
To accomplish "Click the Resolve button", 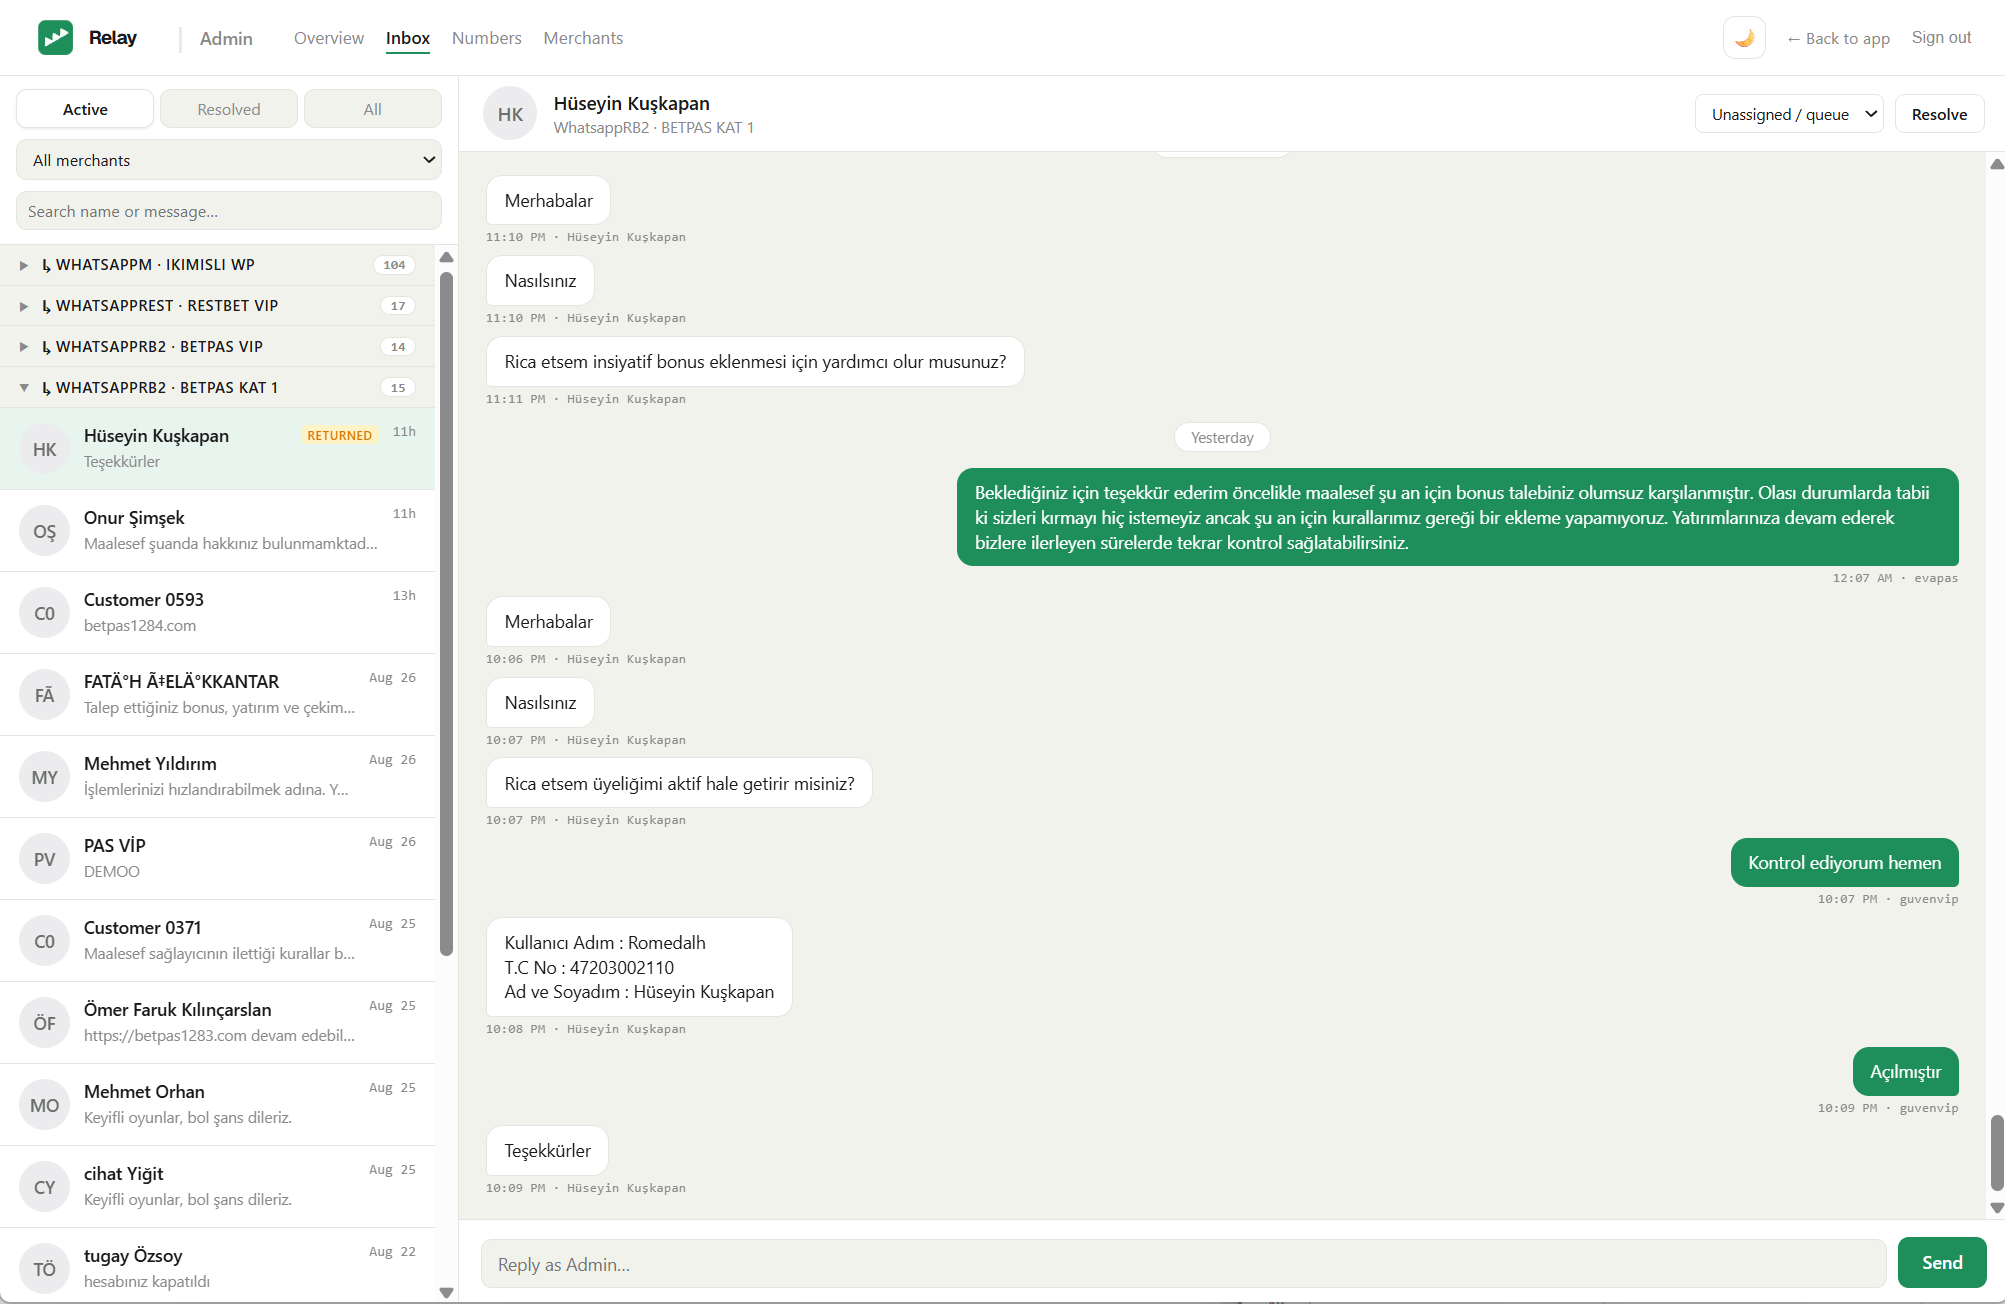I will click(x=1939, y=114).
